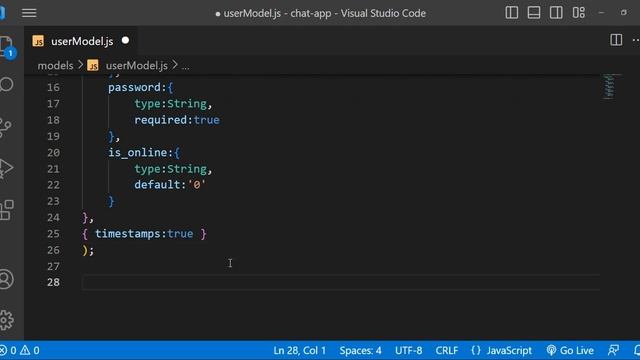
Task: Click line number 16 in gutter
Action: (x=53, y=87)
